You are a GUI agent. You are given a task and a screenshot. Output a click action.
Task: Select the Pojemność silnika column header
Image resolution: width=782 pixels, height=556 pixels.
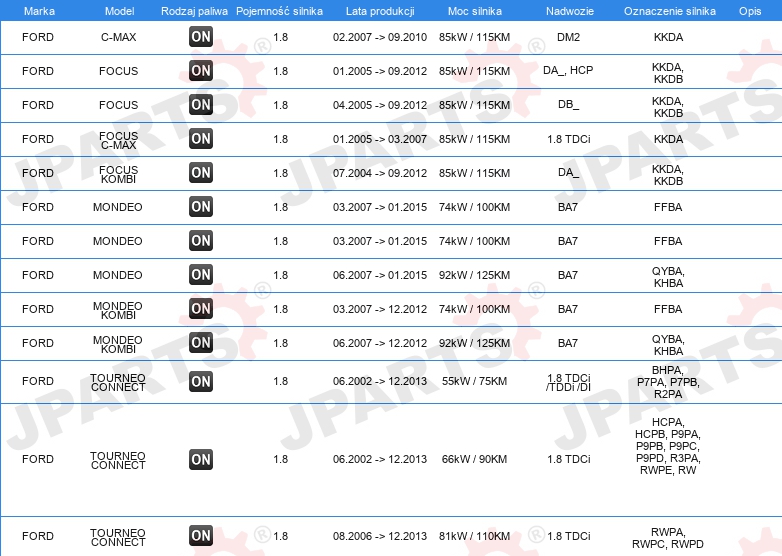[279, 11]
